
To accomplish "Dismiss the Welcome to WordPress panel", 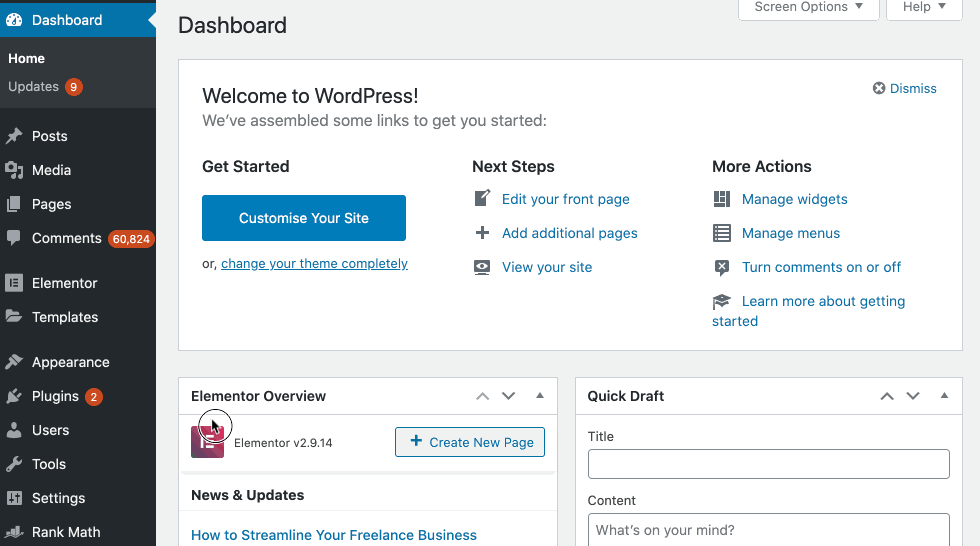I will 904,88.
